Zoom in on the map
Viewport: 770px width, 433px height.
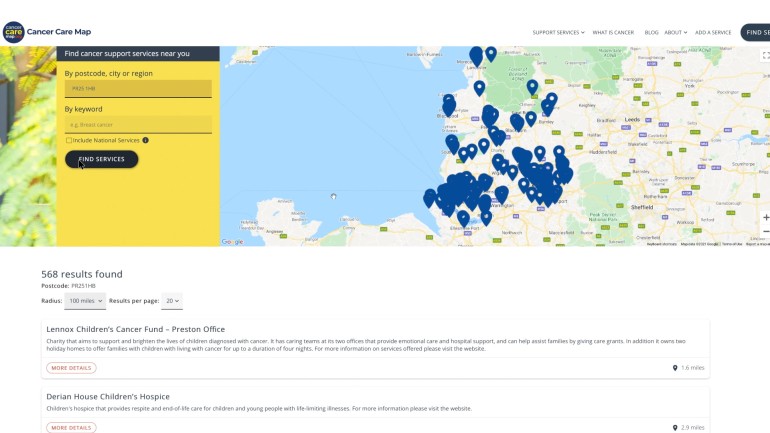coord(766,217)
